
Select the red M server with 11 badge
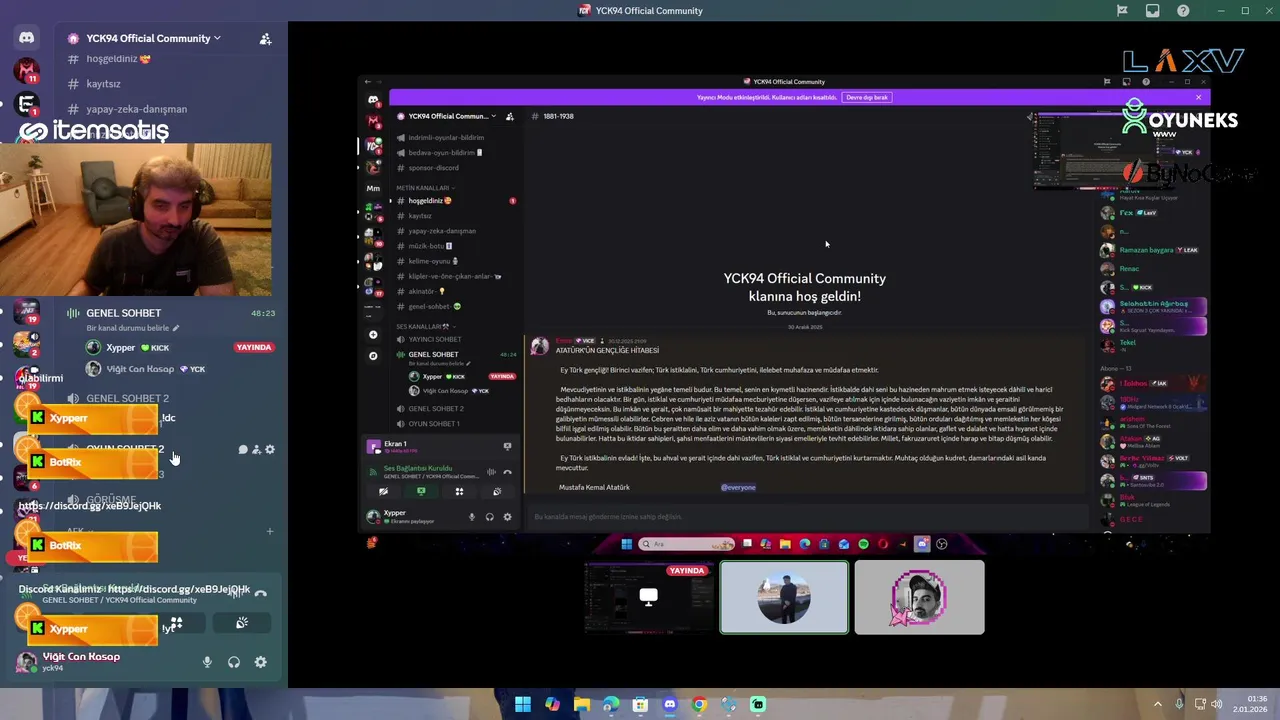point(27,71)
